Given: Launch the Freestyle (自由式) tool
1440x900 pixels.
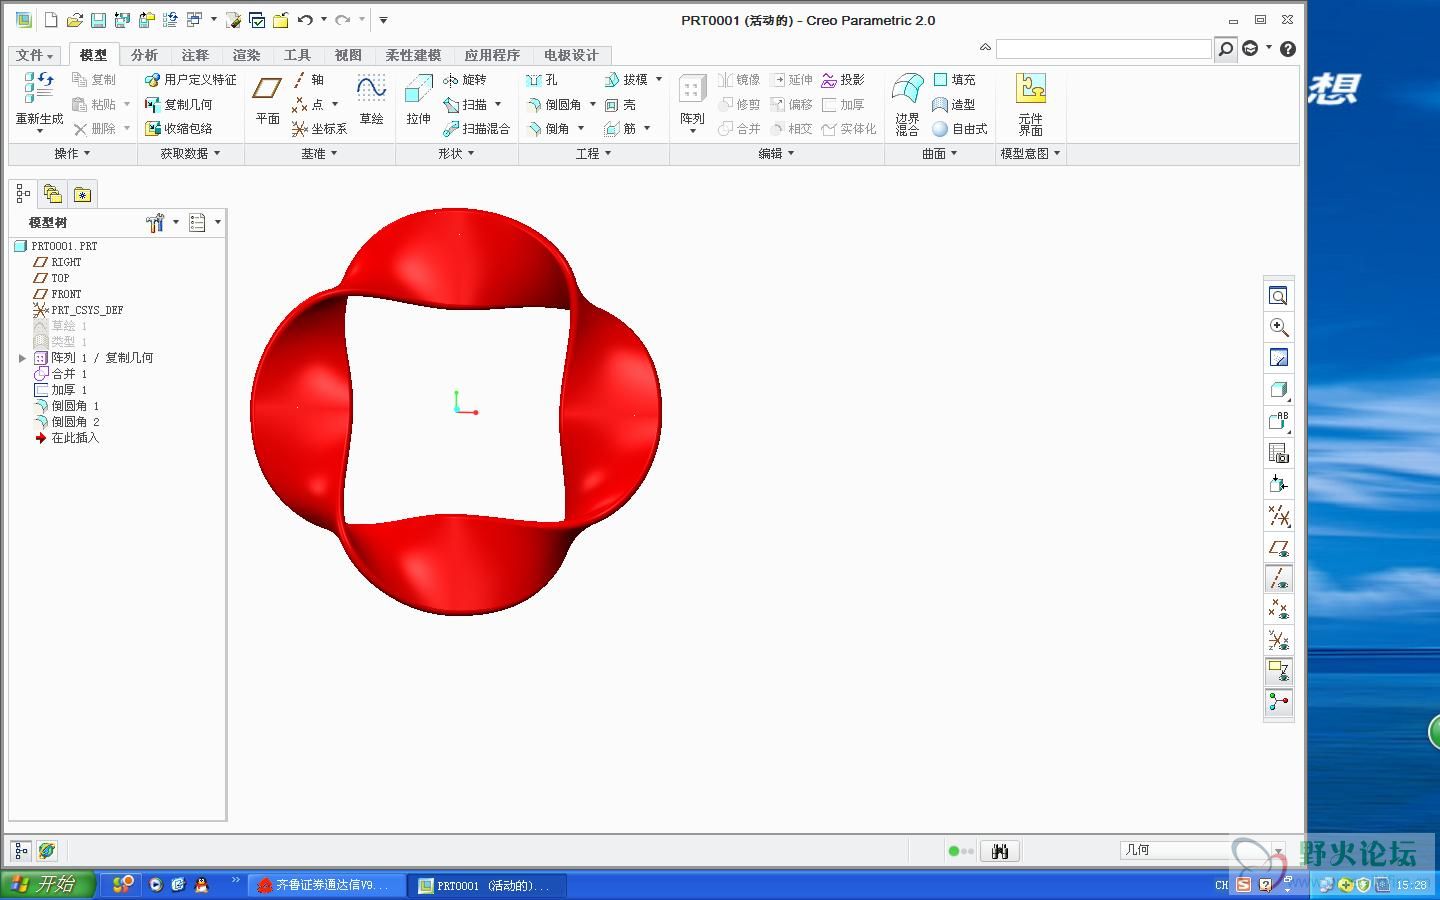Looking at the screenshot, I should [960, 129].
